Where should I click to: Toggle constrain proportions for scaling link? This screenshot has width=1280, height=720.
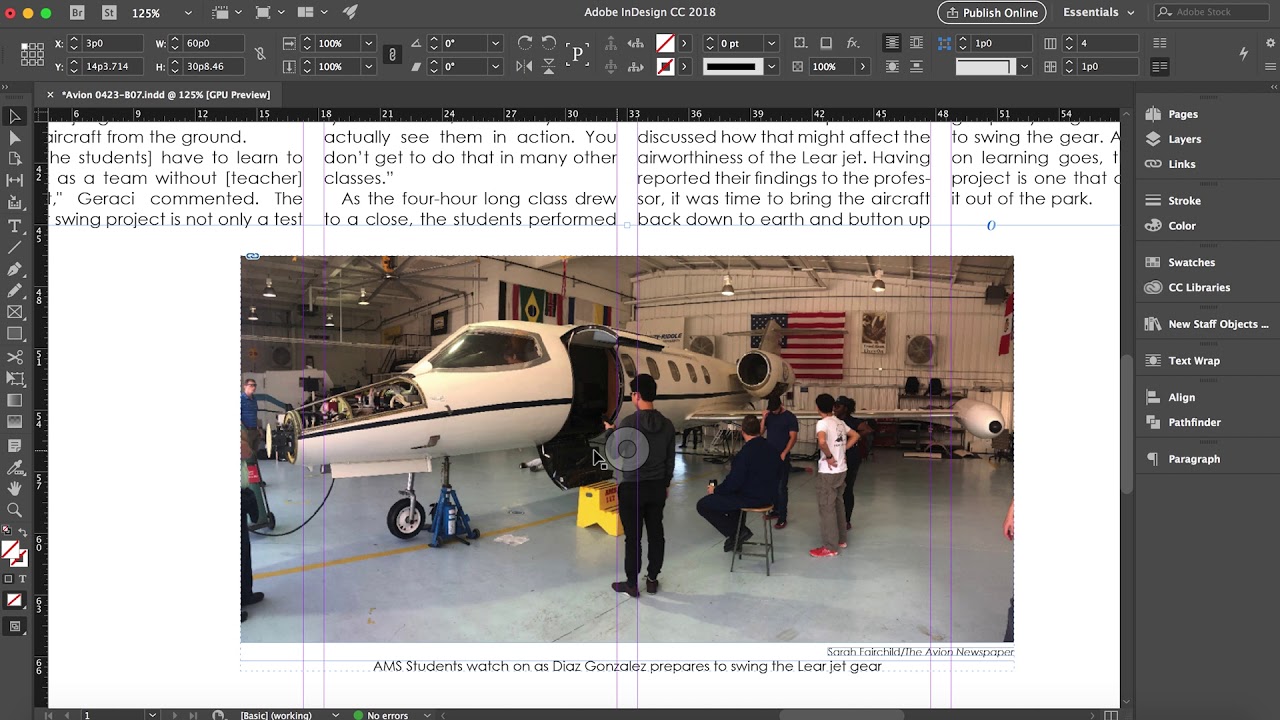click(392, 54)
